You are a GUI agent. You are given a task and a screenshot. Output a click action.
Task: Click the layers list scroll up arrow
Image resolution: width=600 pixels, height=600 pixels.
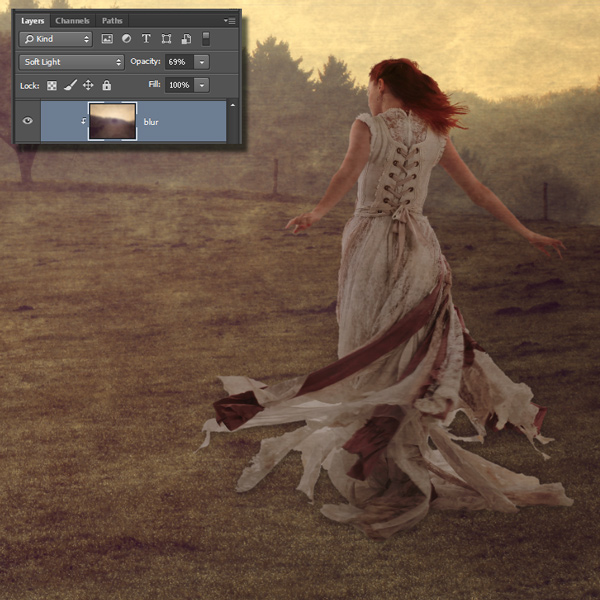tap(233, 105)
